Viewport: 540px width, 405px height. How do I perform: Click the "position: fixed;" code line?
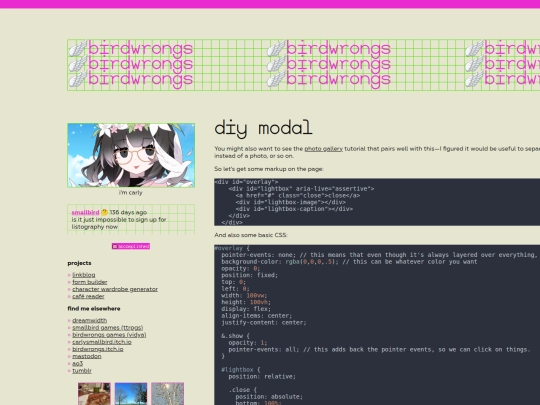tap(250, 275)
